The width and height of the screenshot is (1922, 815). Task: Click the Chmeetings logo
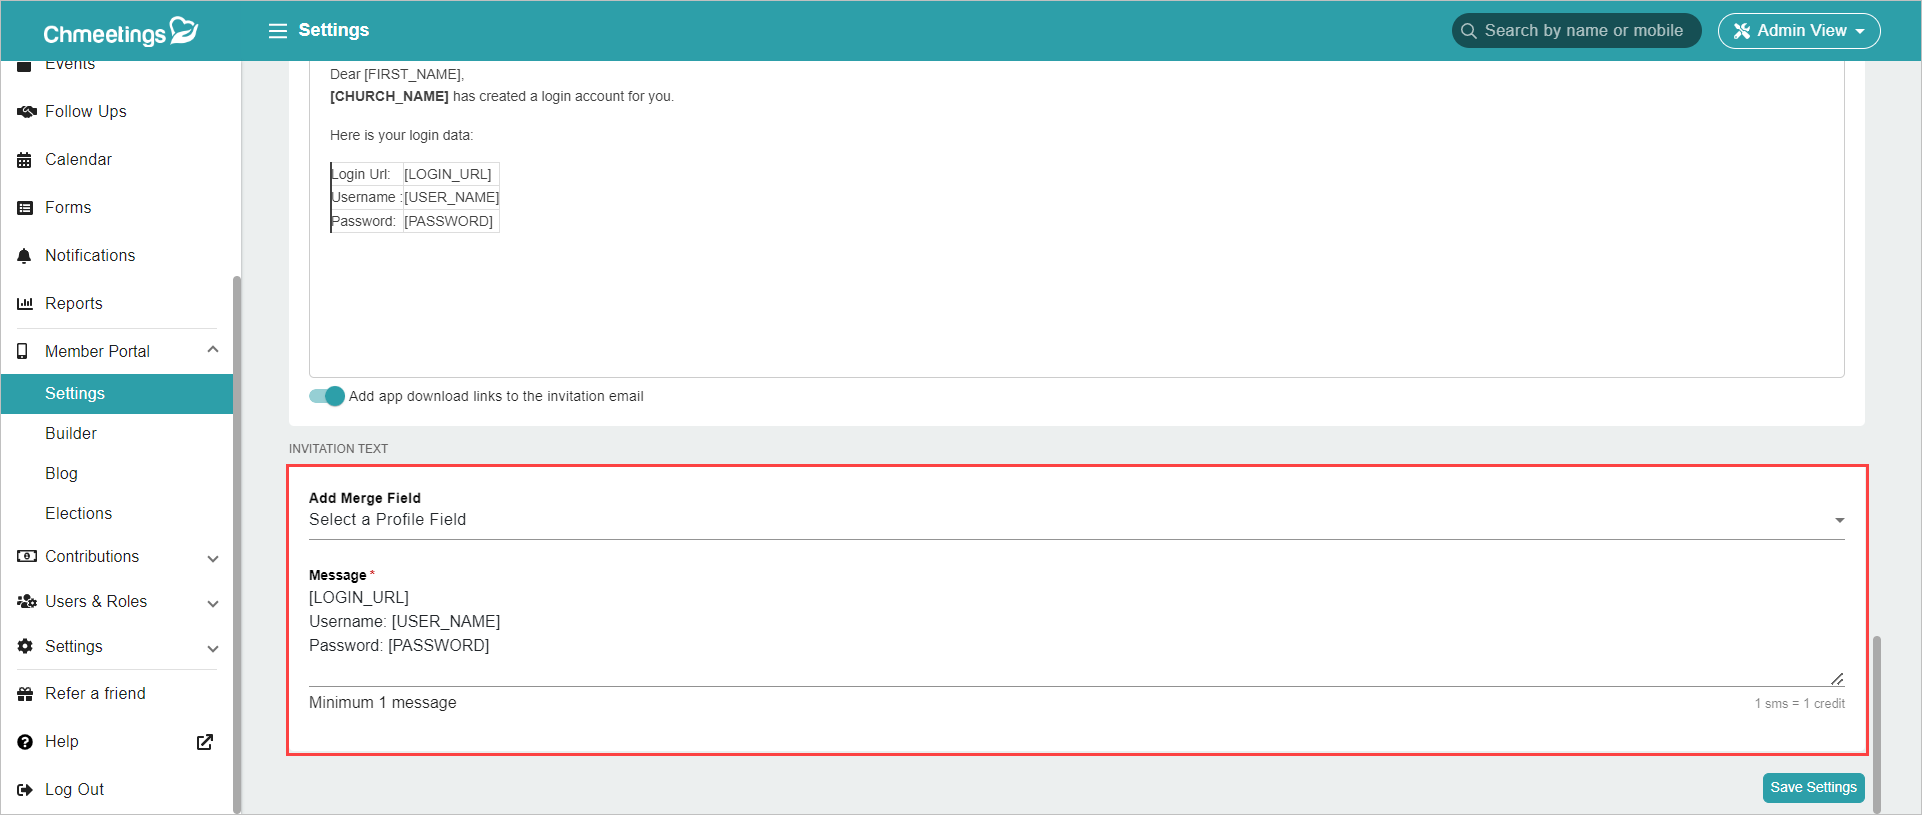[x=120, y=32]
